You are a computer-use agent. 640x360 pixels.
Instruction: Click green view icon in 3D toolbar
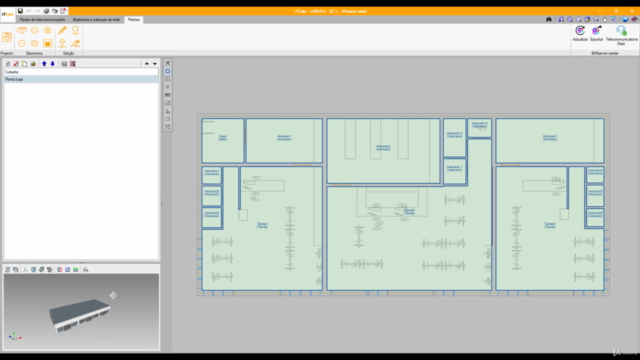(x=76, y=269)
